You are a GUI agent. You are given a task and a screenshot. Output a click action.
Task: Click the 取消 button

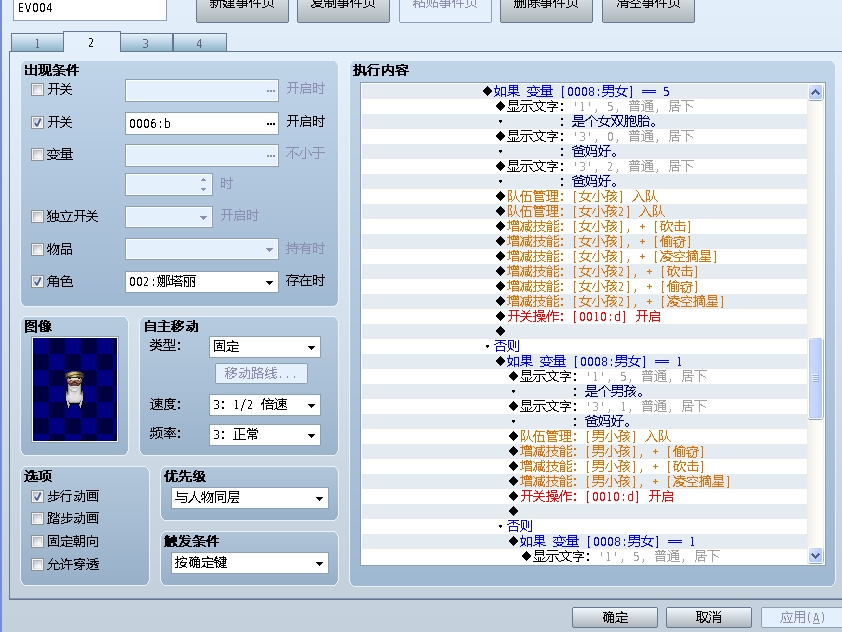[x=709, y=618]
